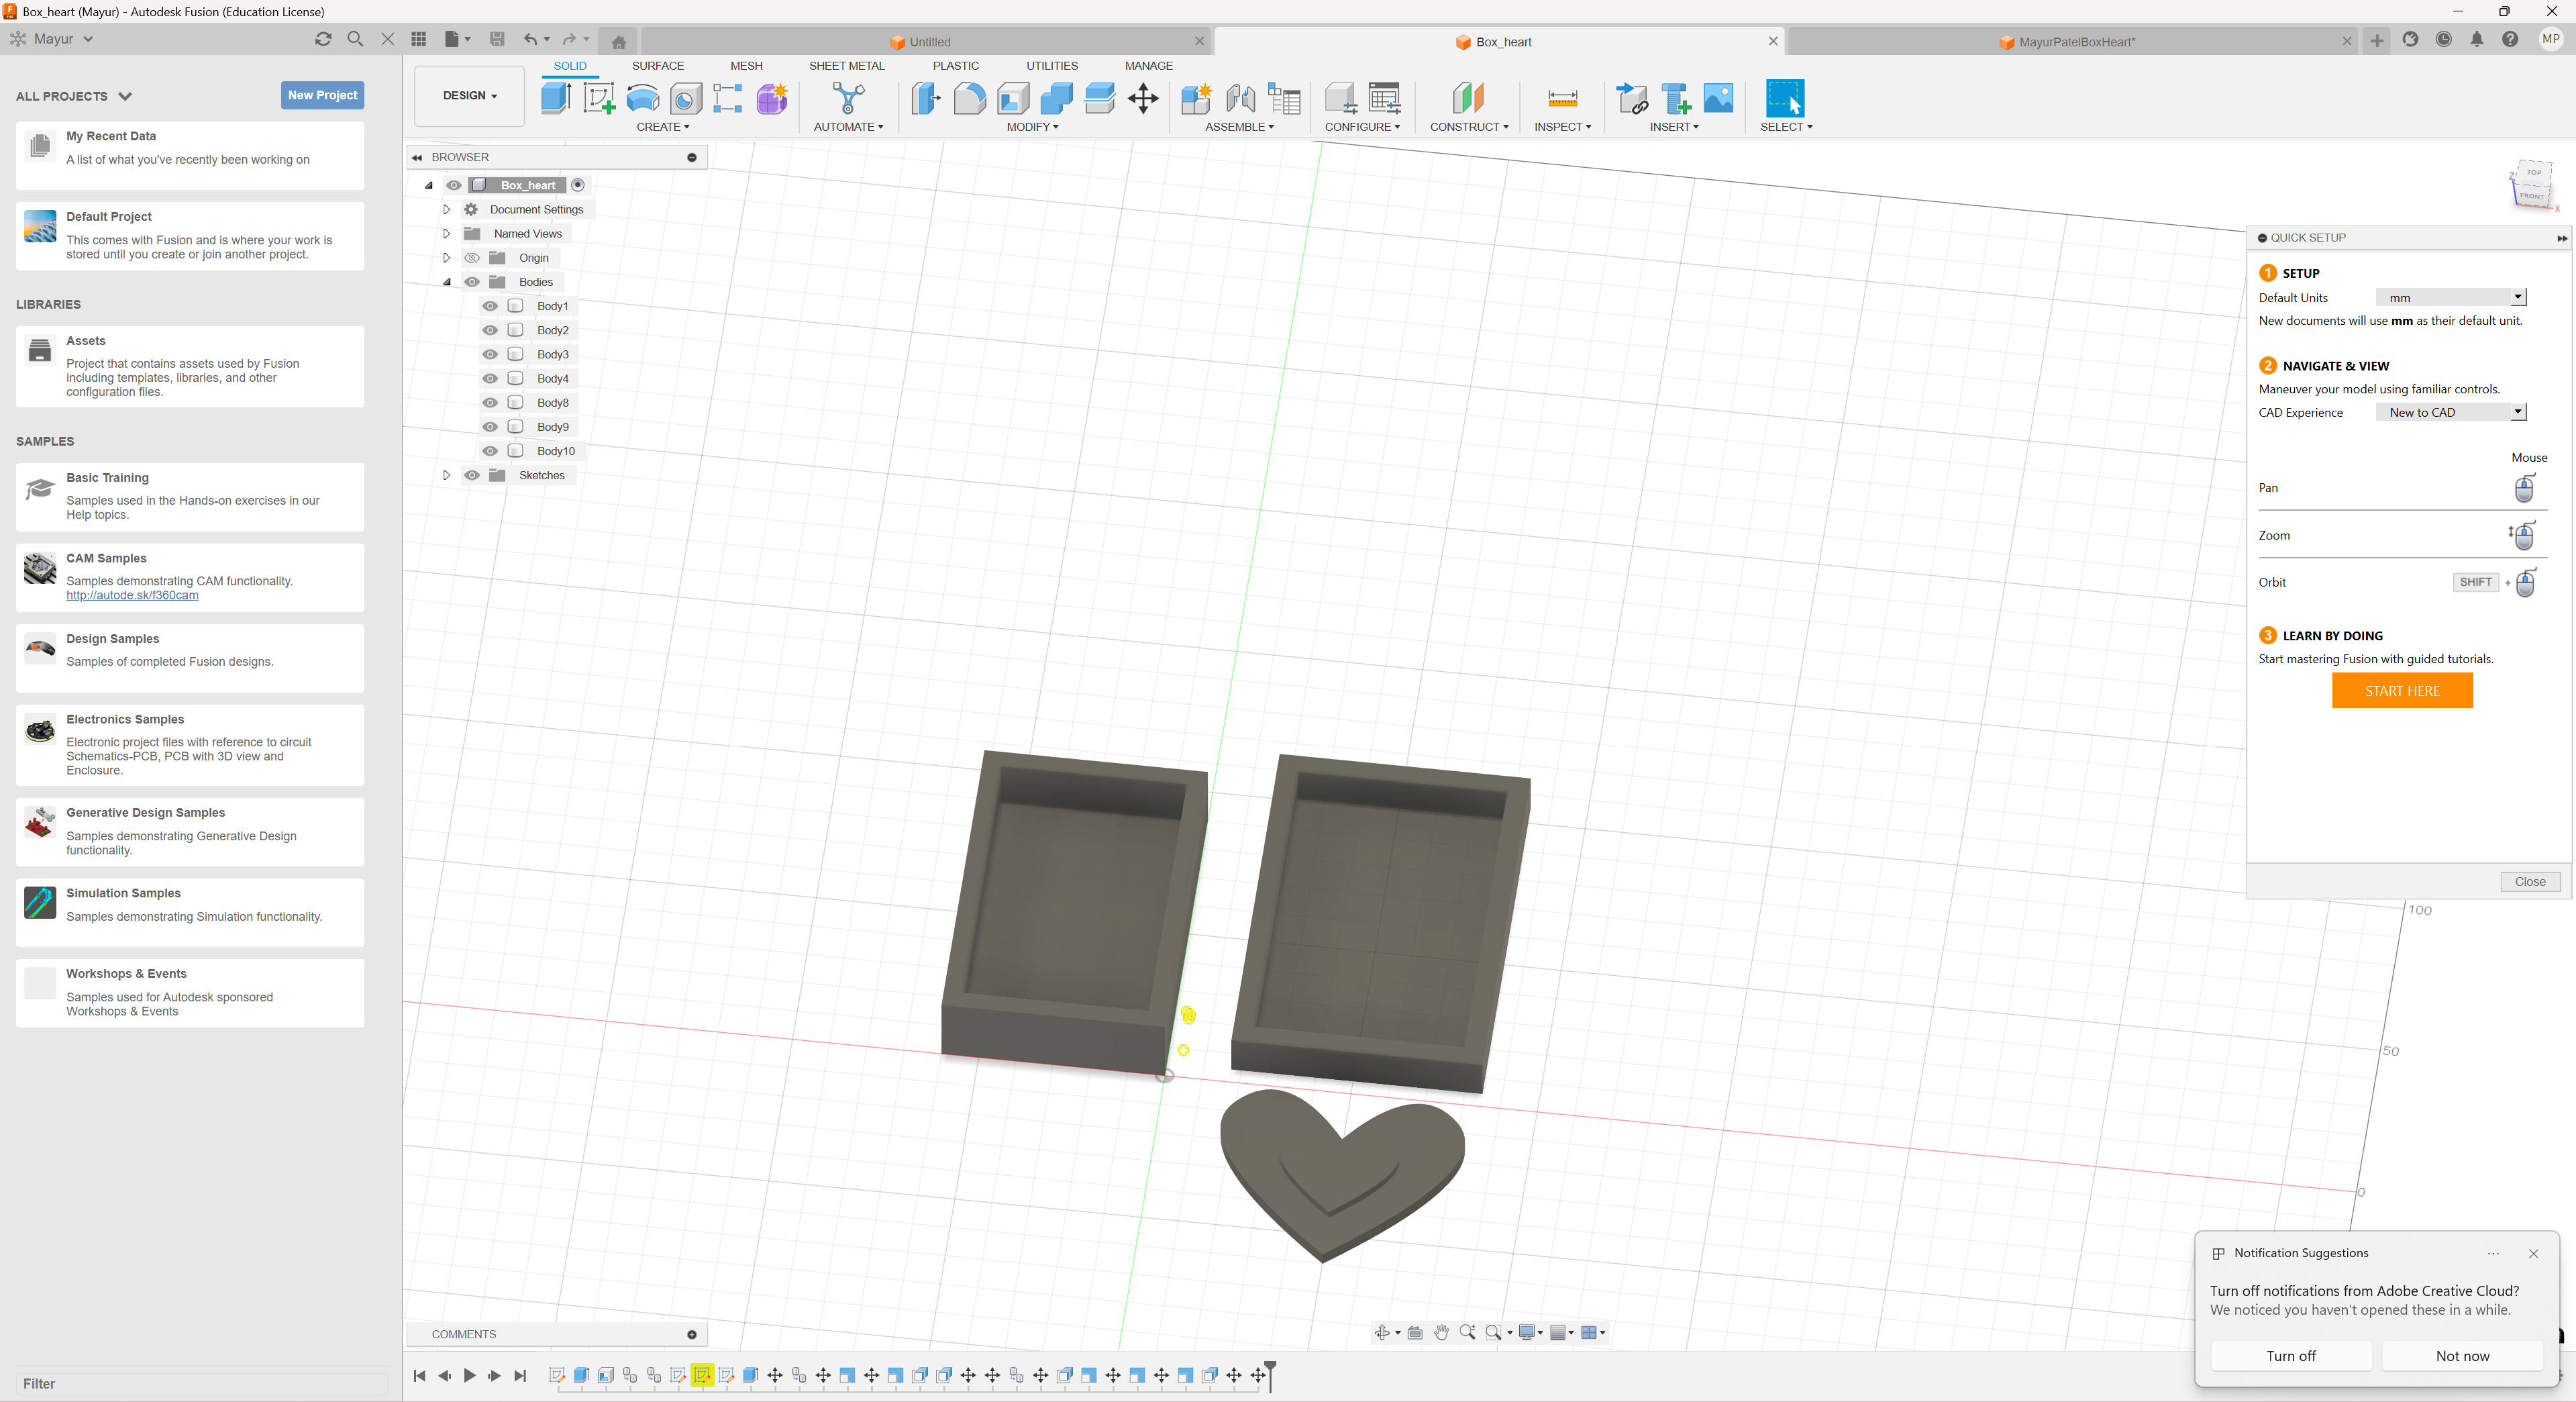Open the Insert Image canvas icon
The width and height of the screenshot is (2576, 1402).
(1718, 99)
